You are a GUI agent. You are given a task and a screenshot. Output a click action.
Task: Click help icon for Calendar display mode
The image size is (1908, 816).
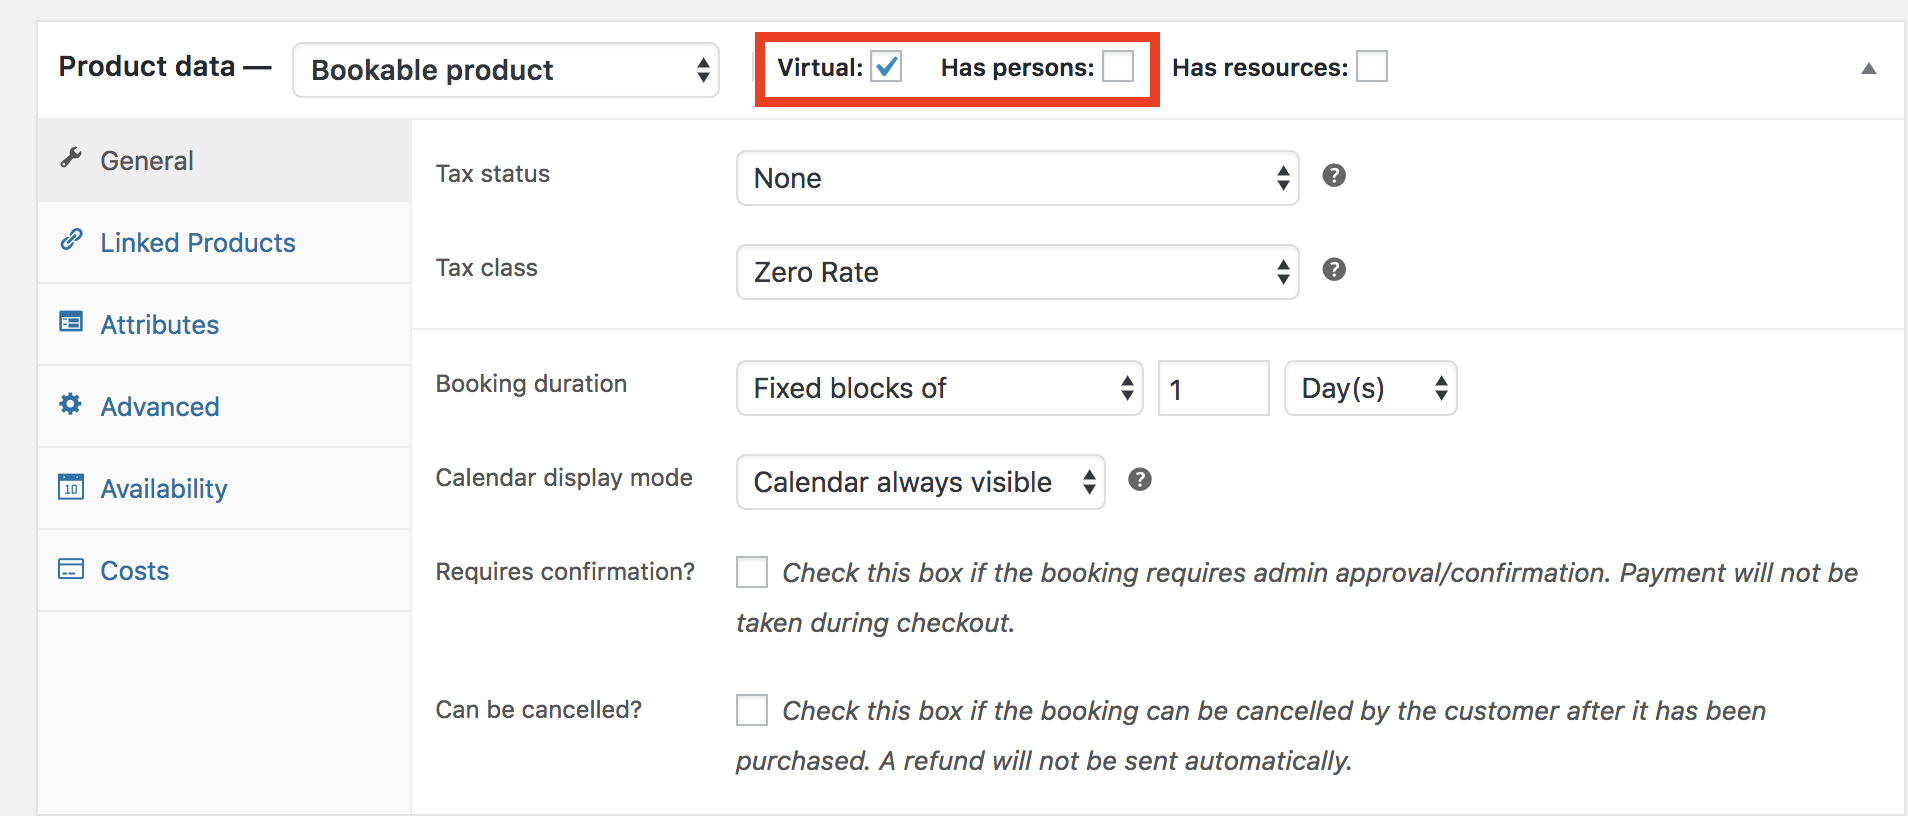(1139, 480)
